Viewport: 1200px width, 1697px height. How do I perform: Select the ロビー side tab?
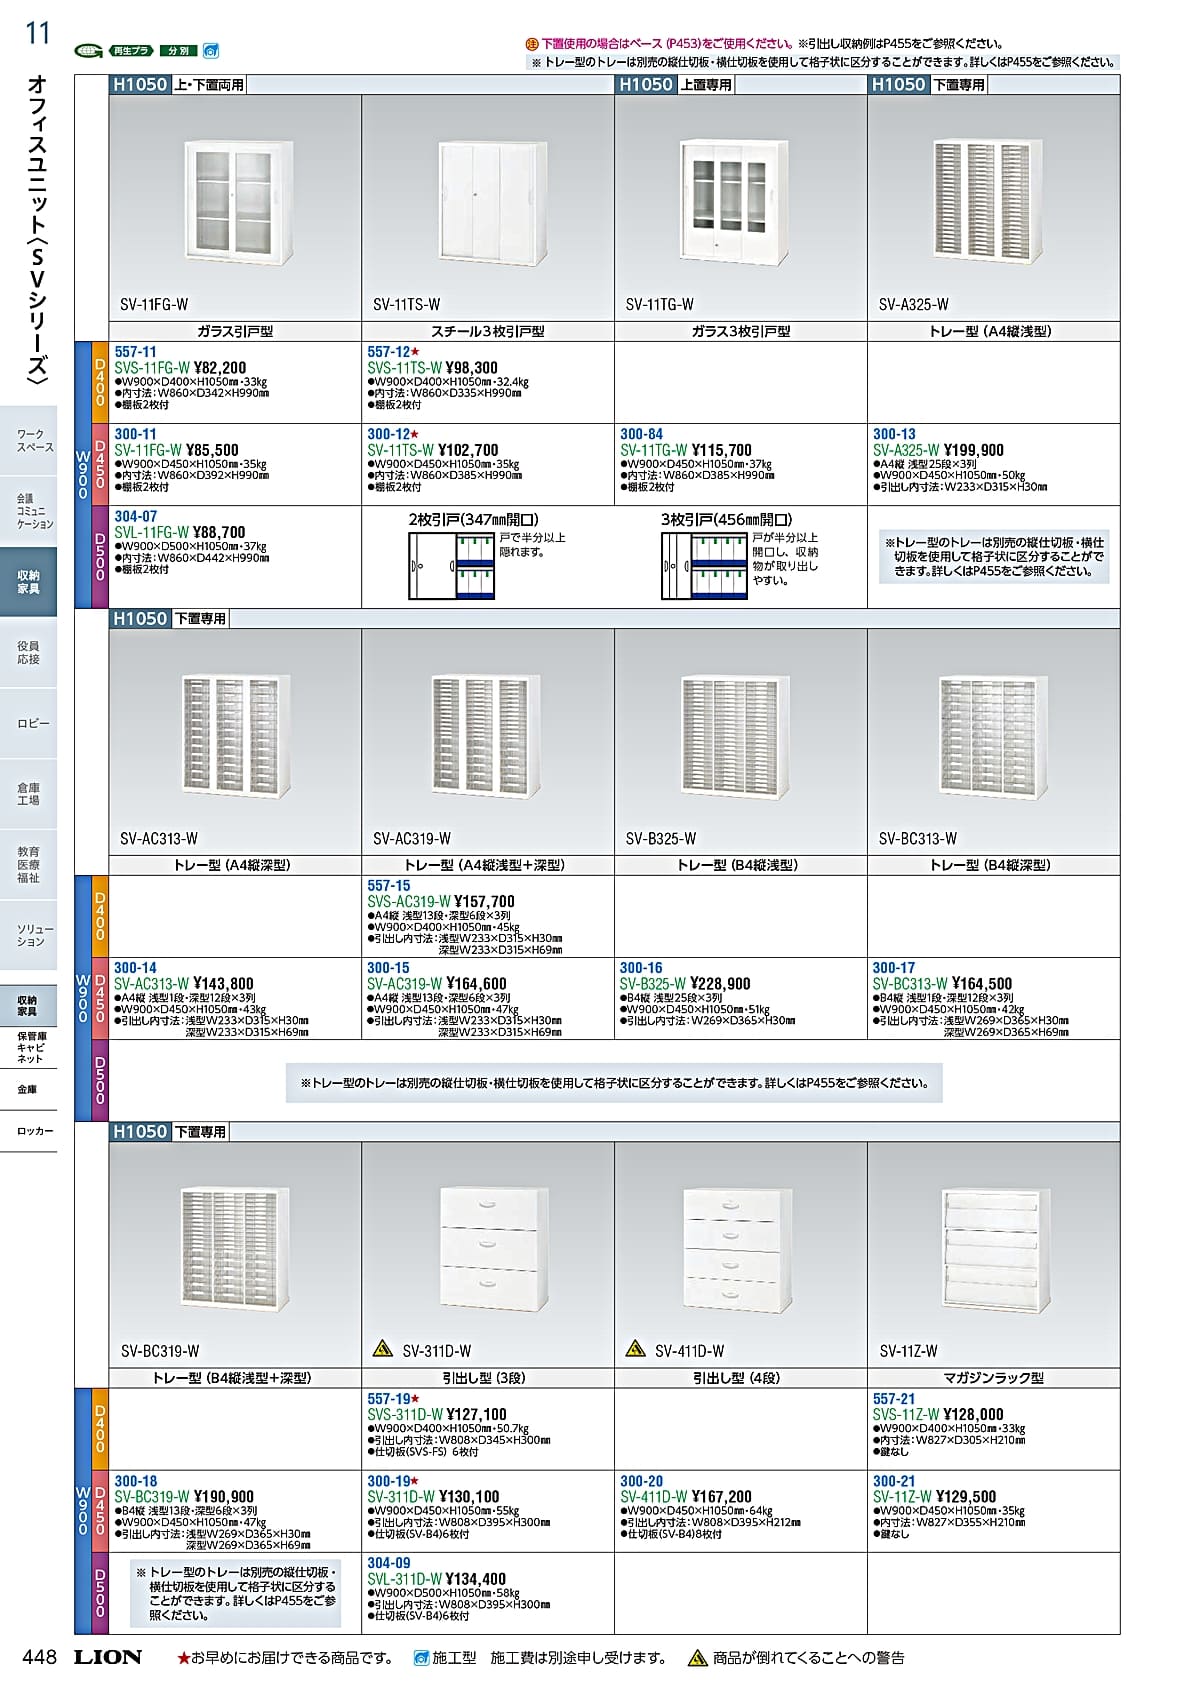(x=29, y=723)
